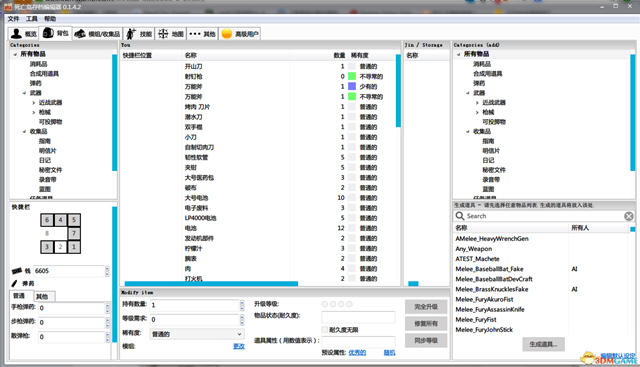Viewport: 640px width, 367px height.
Task: Select the 开山刀 item row
Action: (x=258, y=66)
